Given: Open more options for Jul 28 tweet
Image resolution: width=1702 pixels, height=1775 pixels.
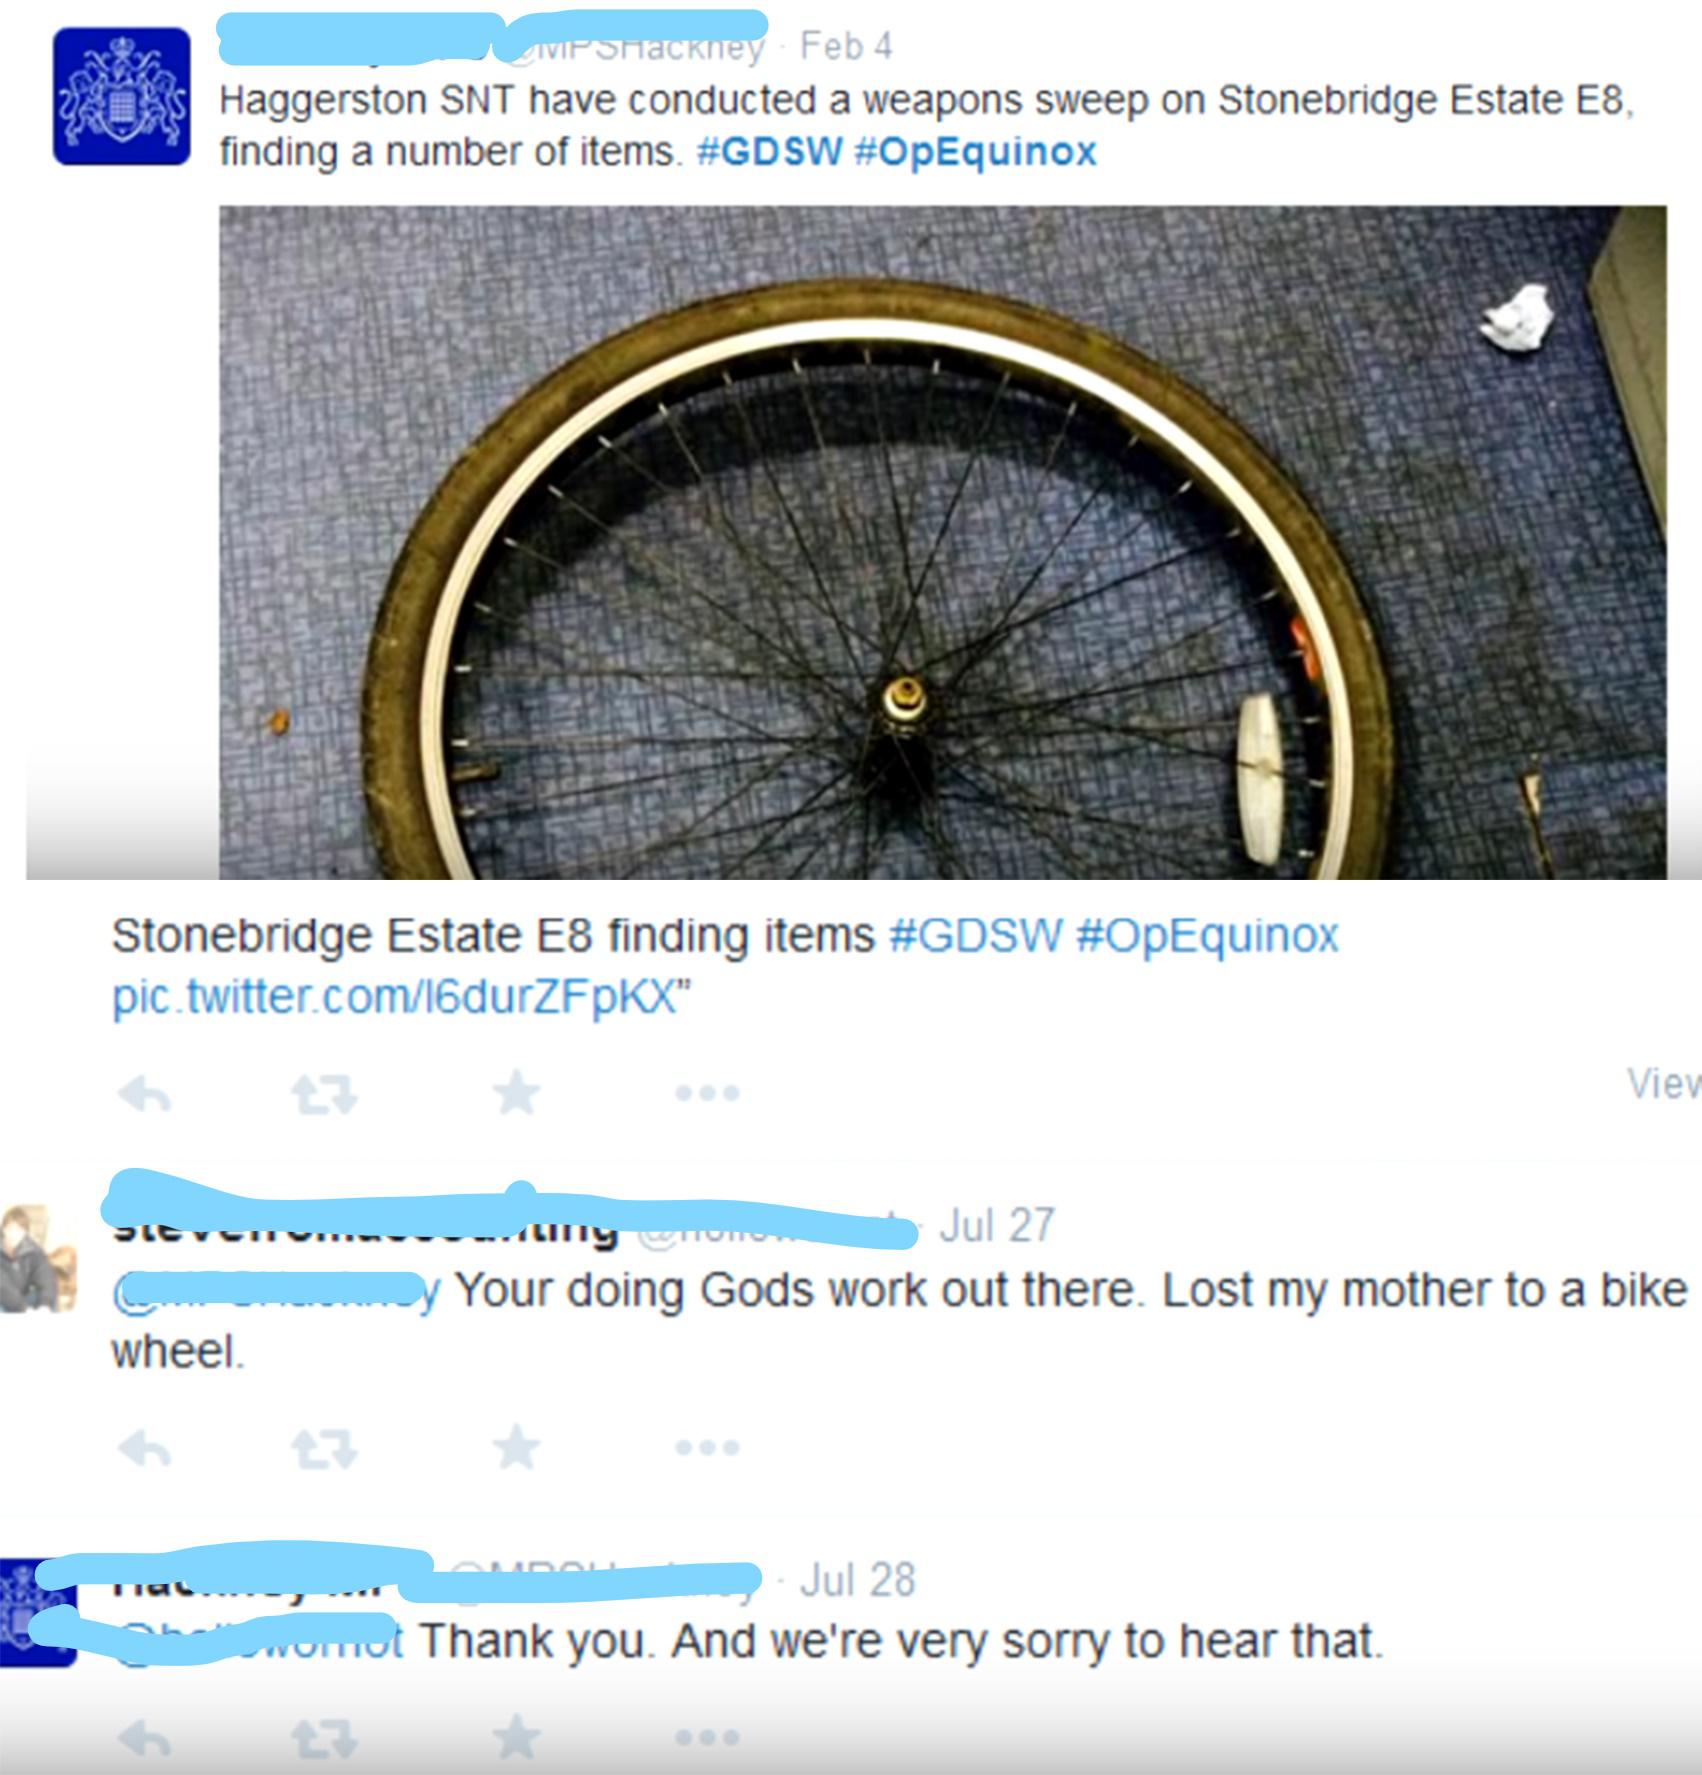Looking at the screenshot, I should [x=707, y=1739].
